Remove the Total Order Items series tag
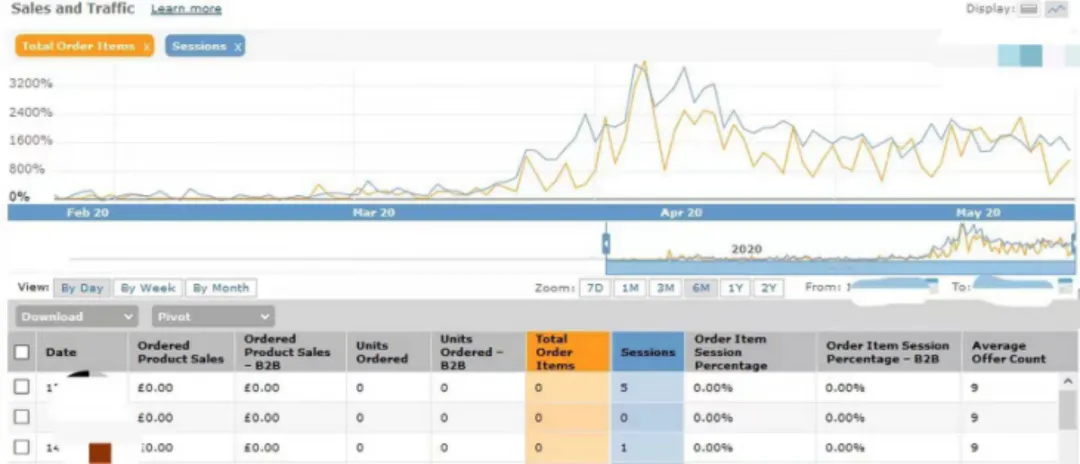This screenshot has width=1080, height=464. tap(147, 47)
